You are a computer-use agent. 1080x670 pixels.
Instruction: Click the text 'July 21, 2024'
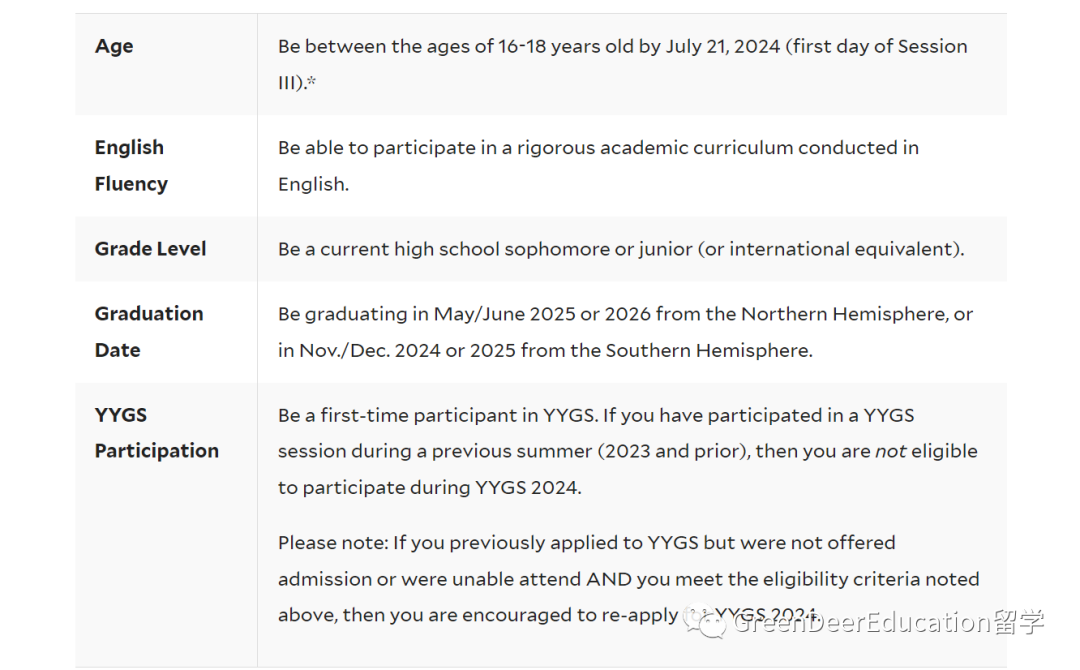point(723,46)
